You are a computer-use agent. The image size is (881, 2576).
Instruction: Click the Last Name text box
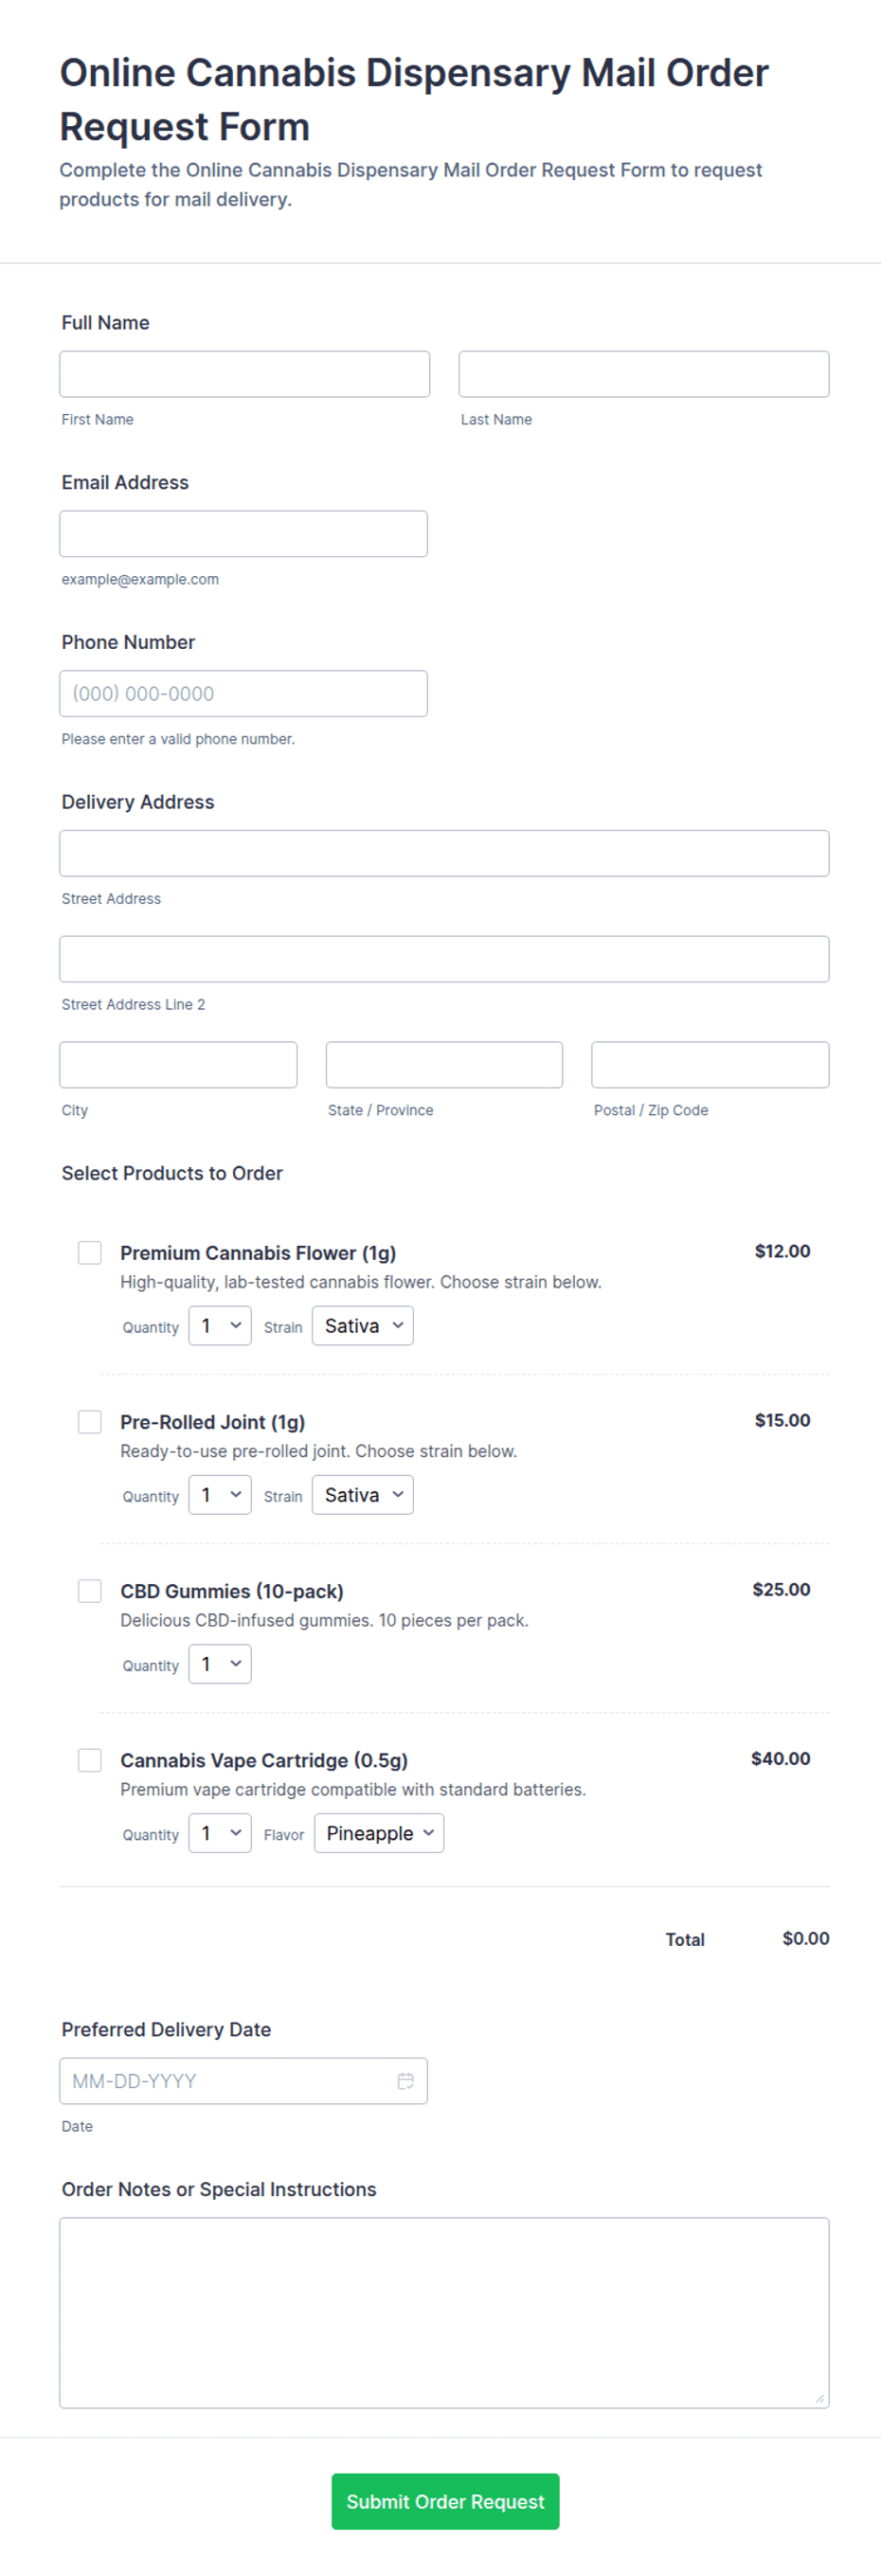tap(644, 374)
